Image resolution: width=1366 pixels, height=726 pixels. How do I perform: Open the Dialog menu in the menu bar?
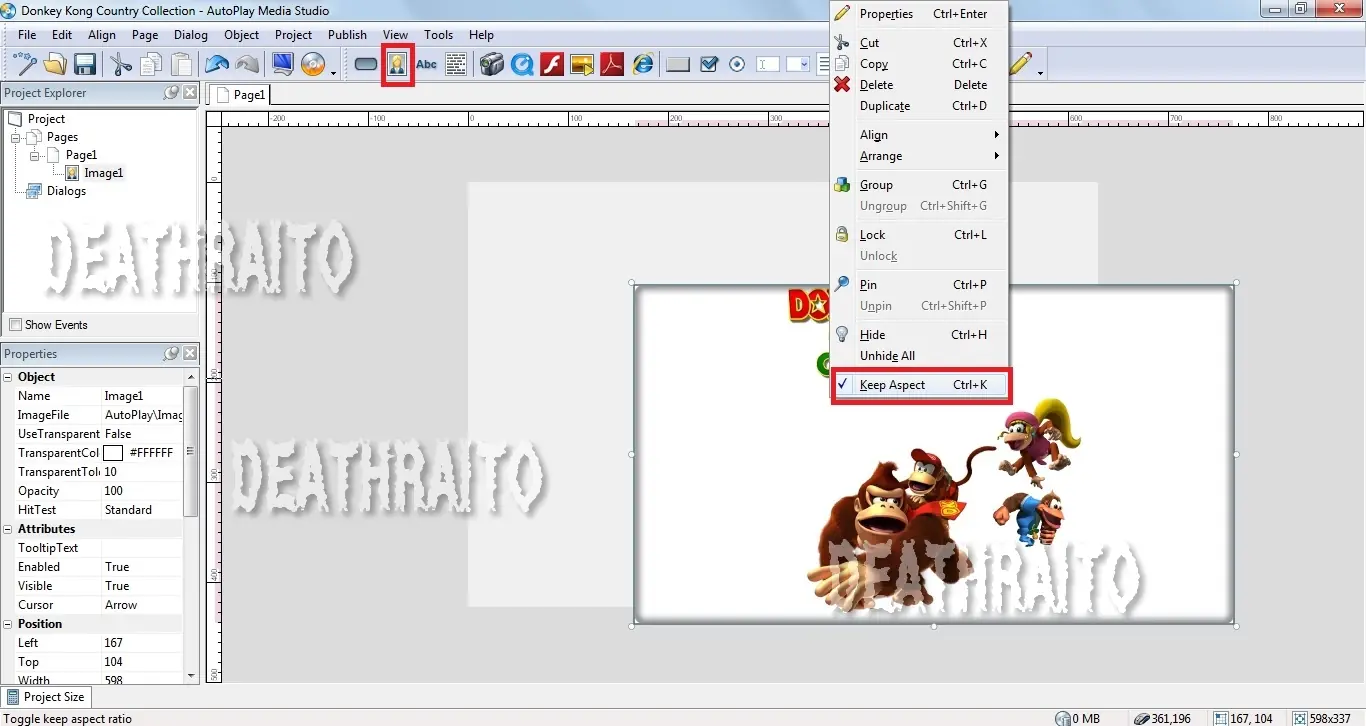point(191,35)
